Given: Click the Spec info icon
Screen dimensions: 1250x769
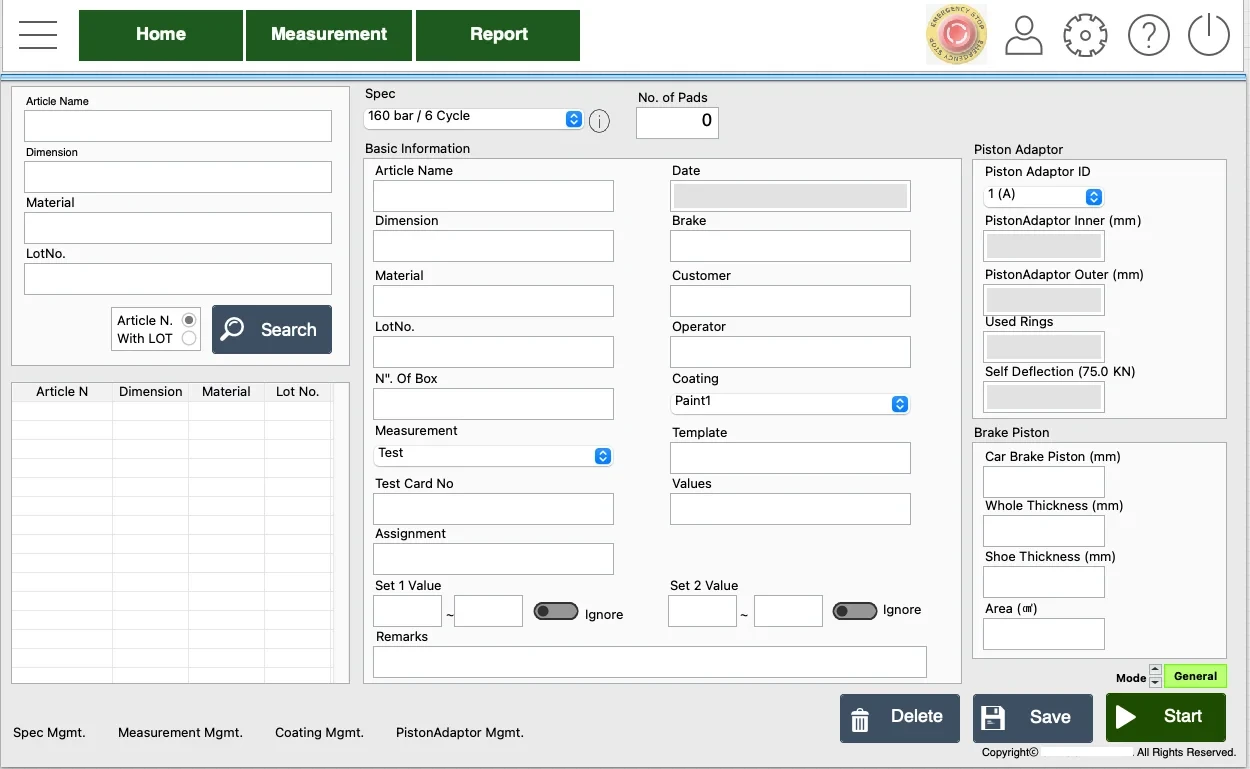Looking at the screenshot, I should click(x=599, y=121).
